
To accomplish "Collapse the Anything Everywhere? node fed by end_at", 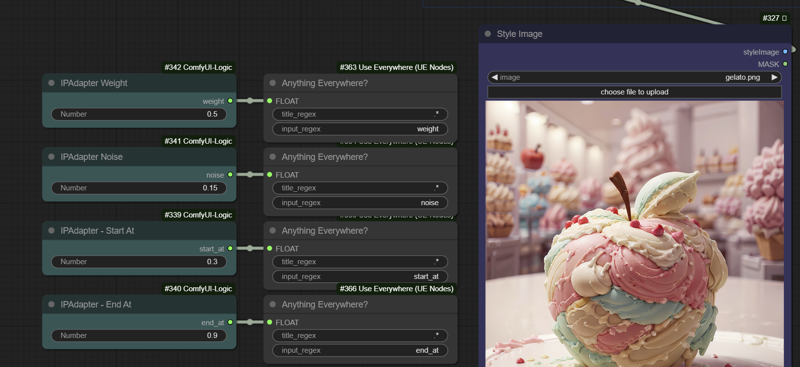I will 272,304.
